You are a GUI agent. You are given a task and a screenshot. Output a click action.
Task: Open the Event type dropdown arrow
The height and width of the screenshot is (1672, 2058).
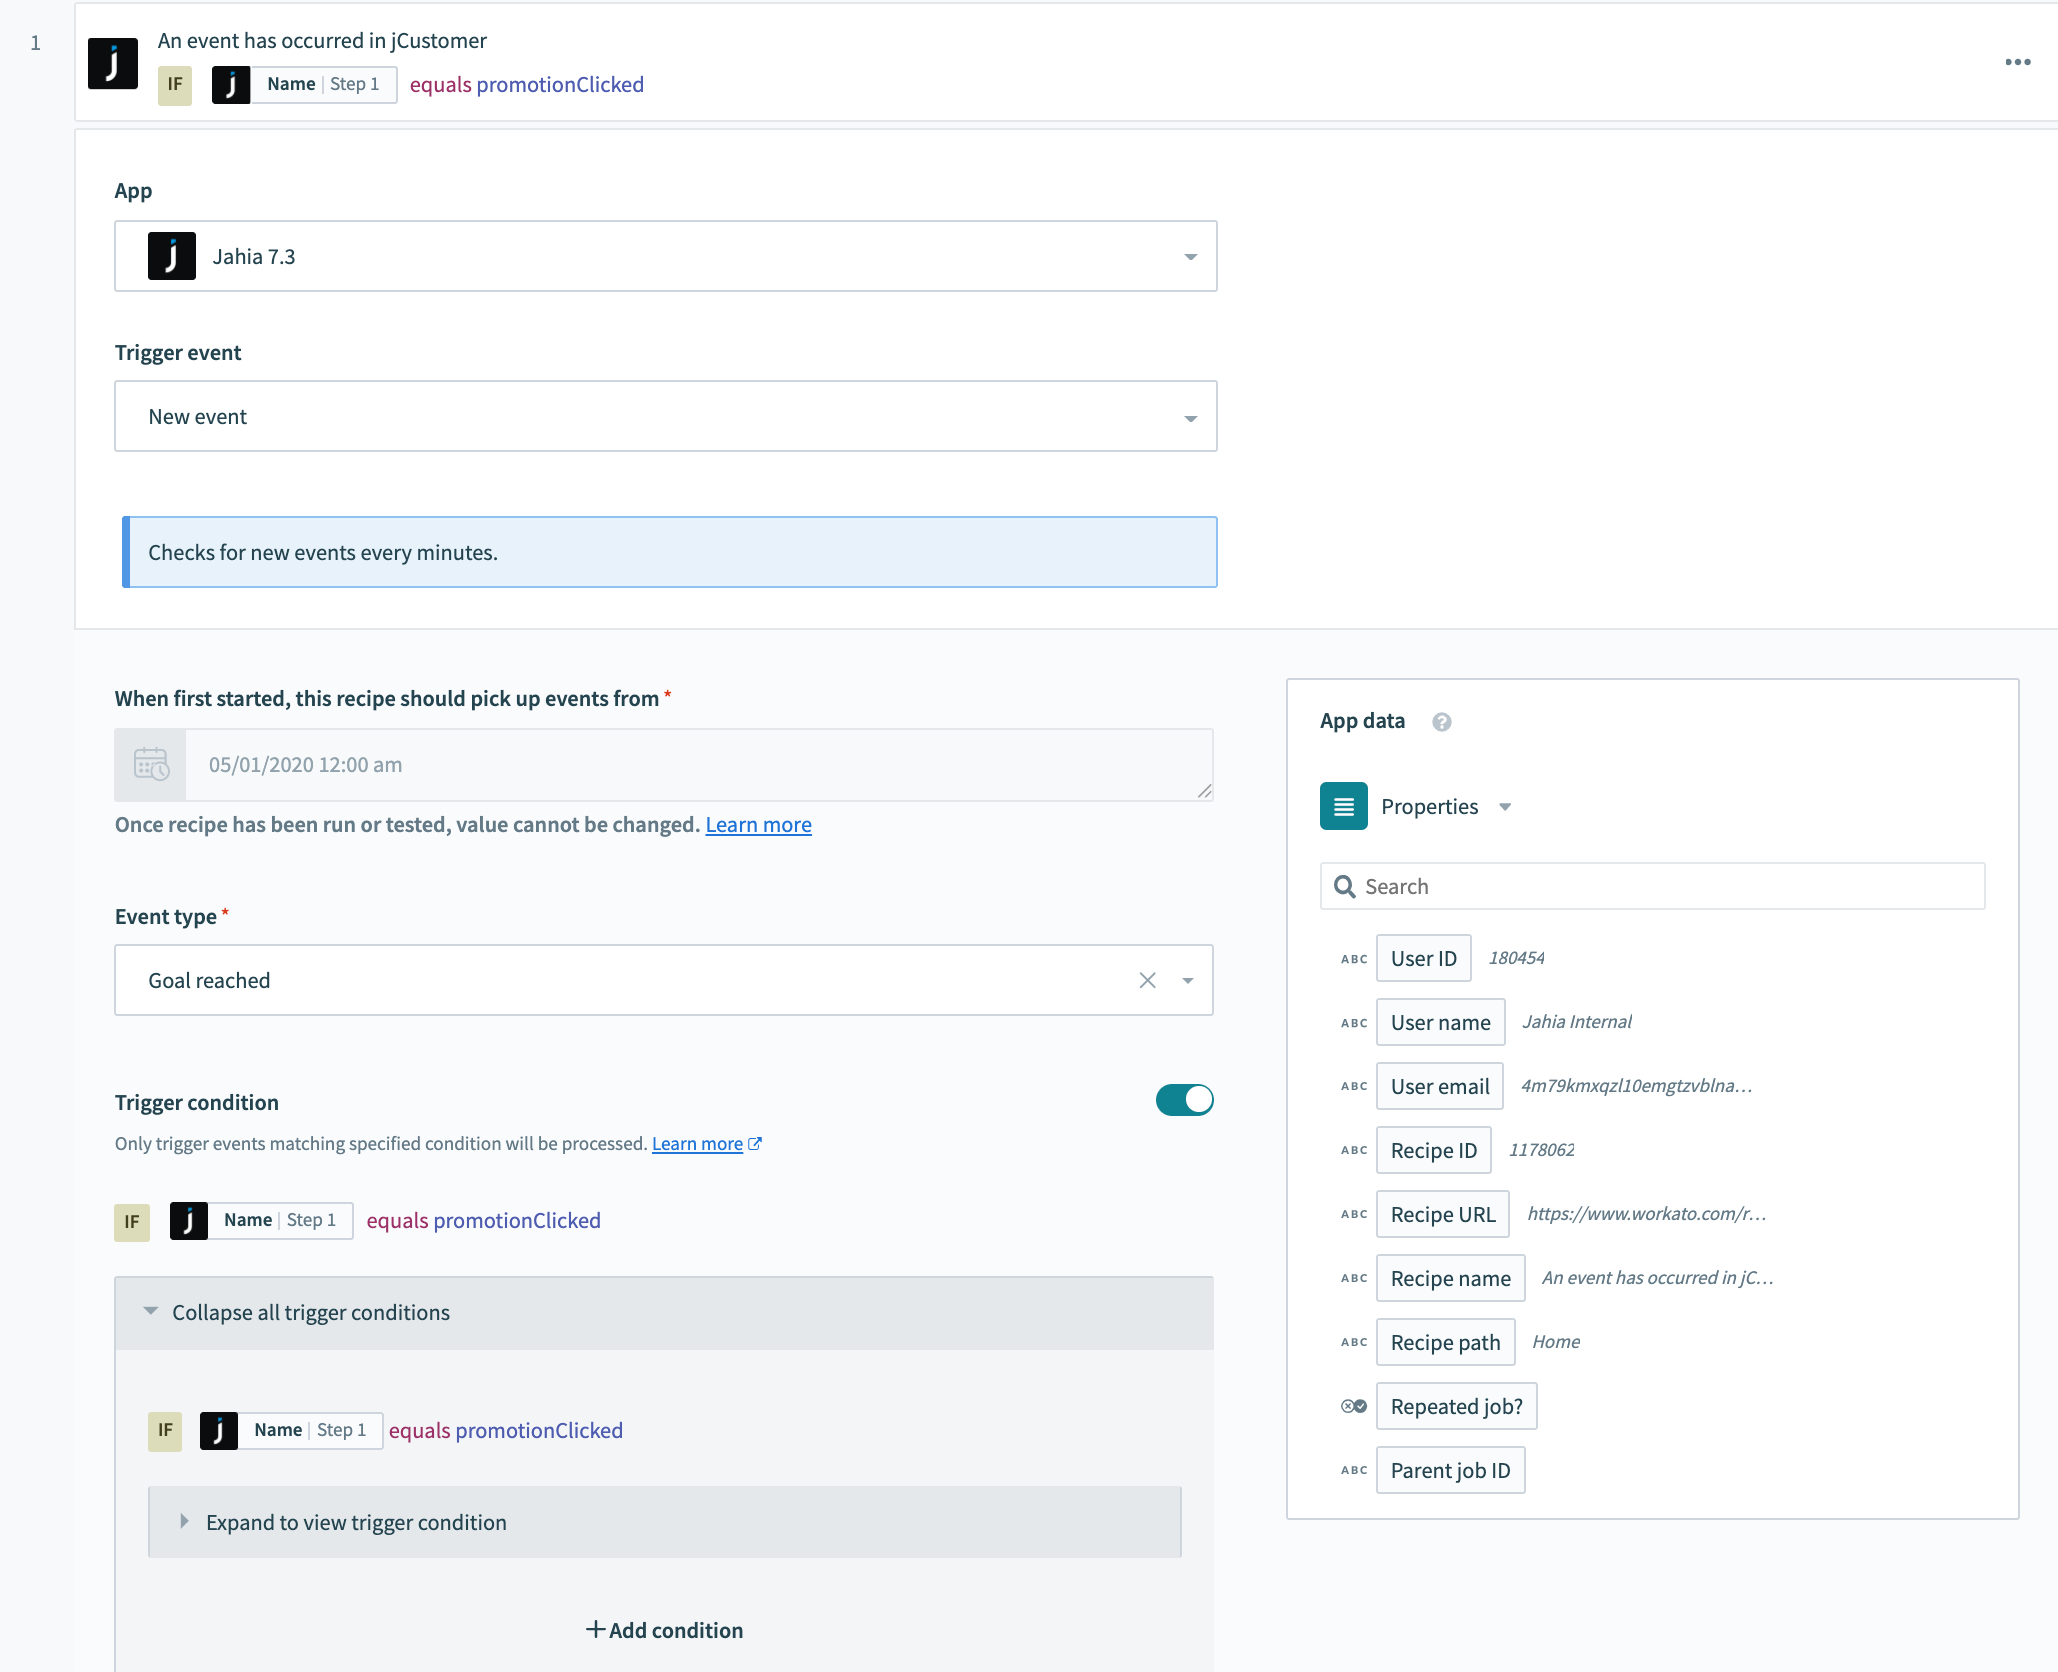1188,980
